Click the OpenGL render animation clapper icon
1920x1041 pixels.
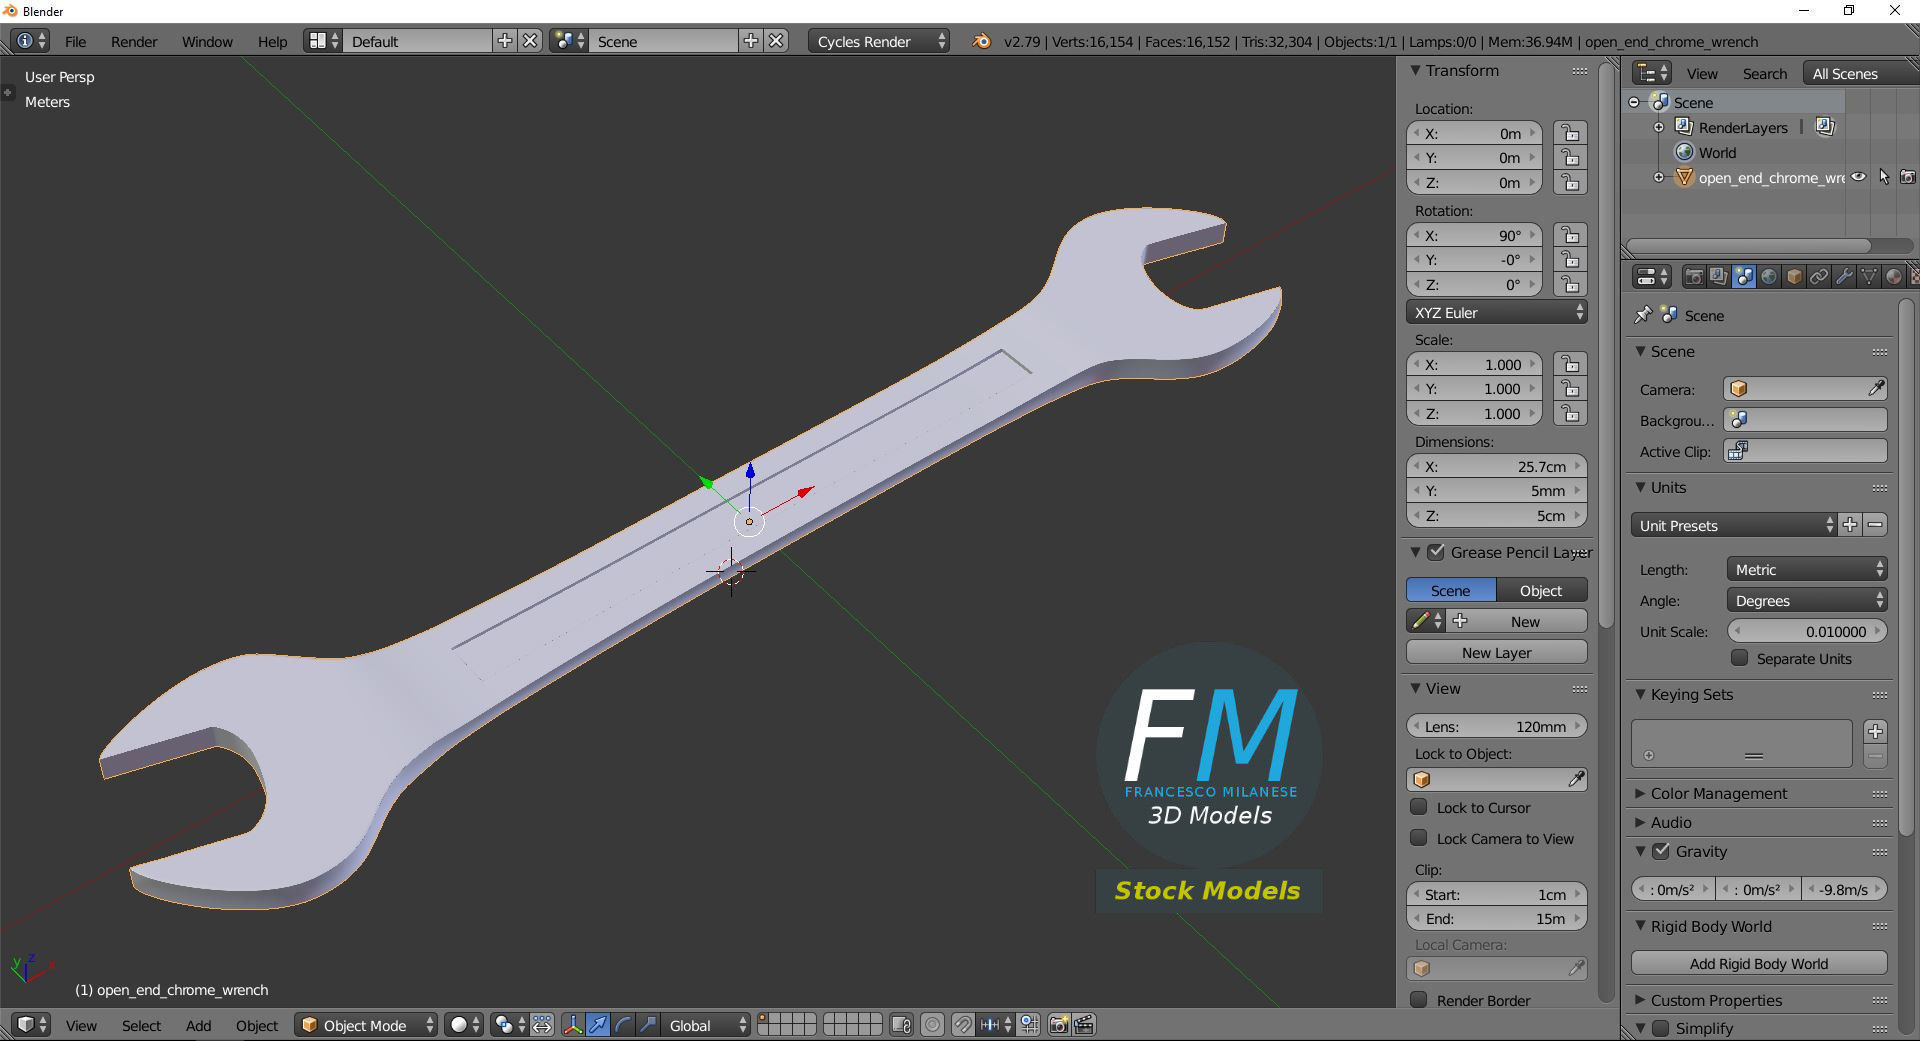point(1084,1024)
